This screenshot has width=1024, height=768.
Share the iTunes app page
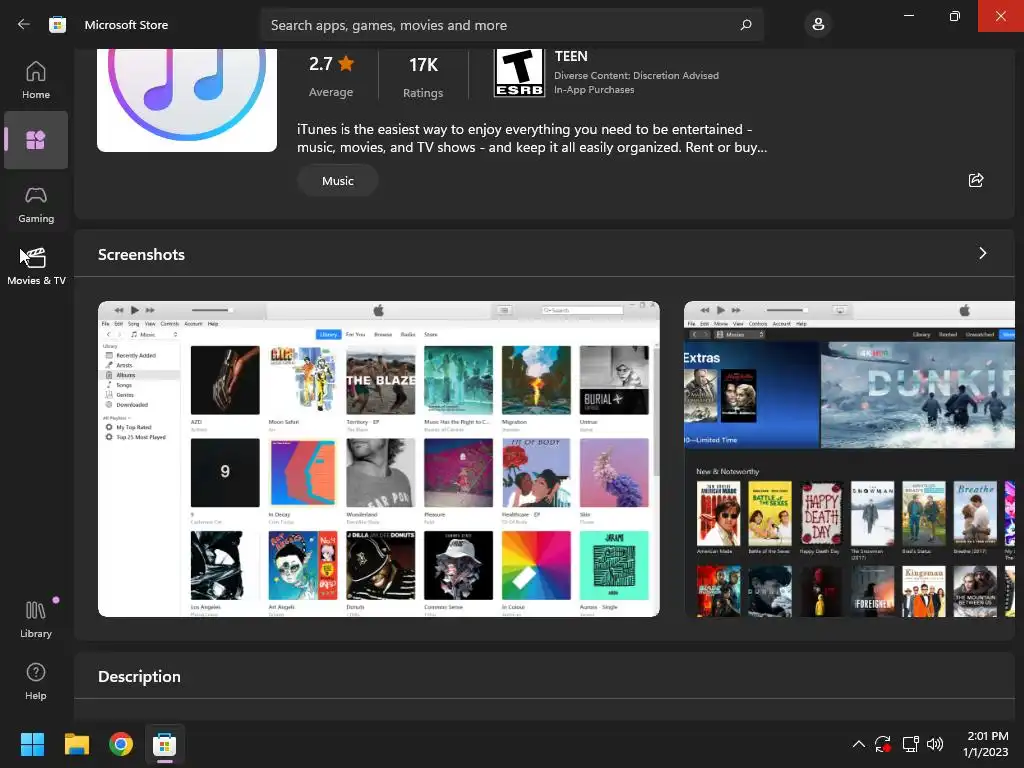pyautogui.click(x=976, y=180)
